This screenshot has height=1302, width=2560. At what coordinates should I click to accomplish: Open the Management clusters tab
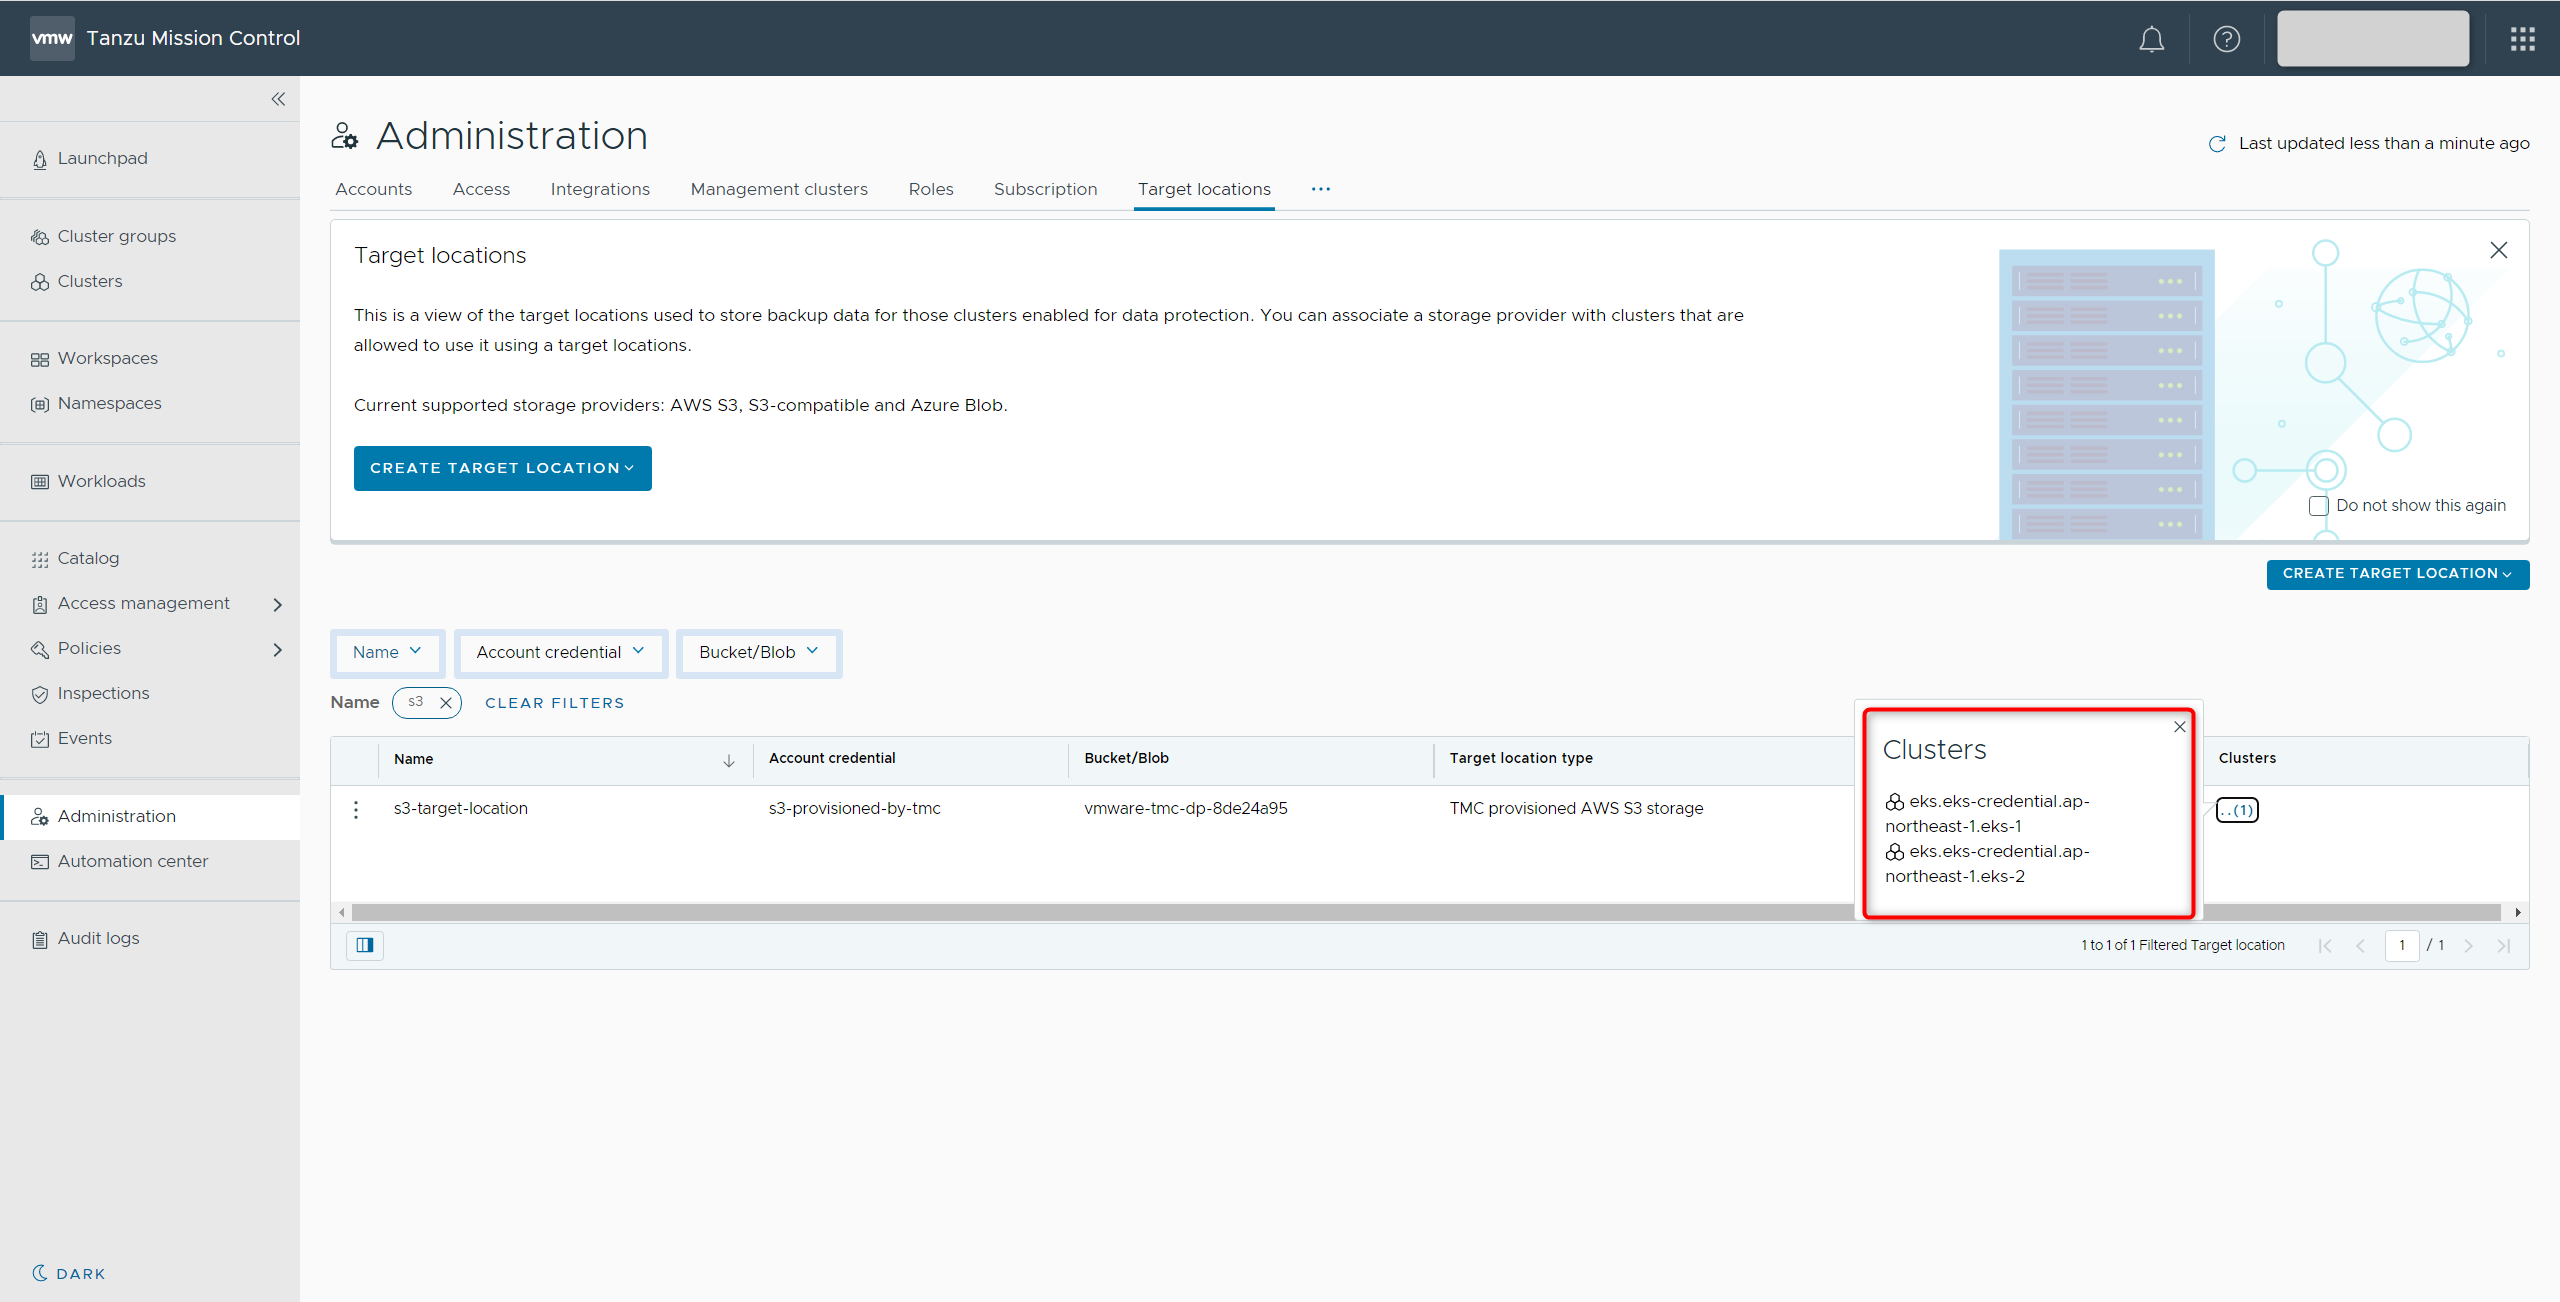coord(778,189)
